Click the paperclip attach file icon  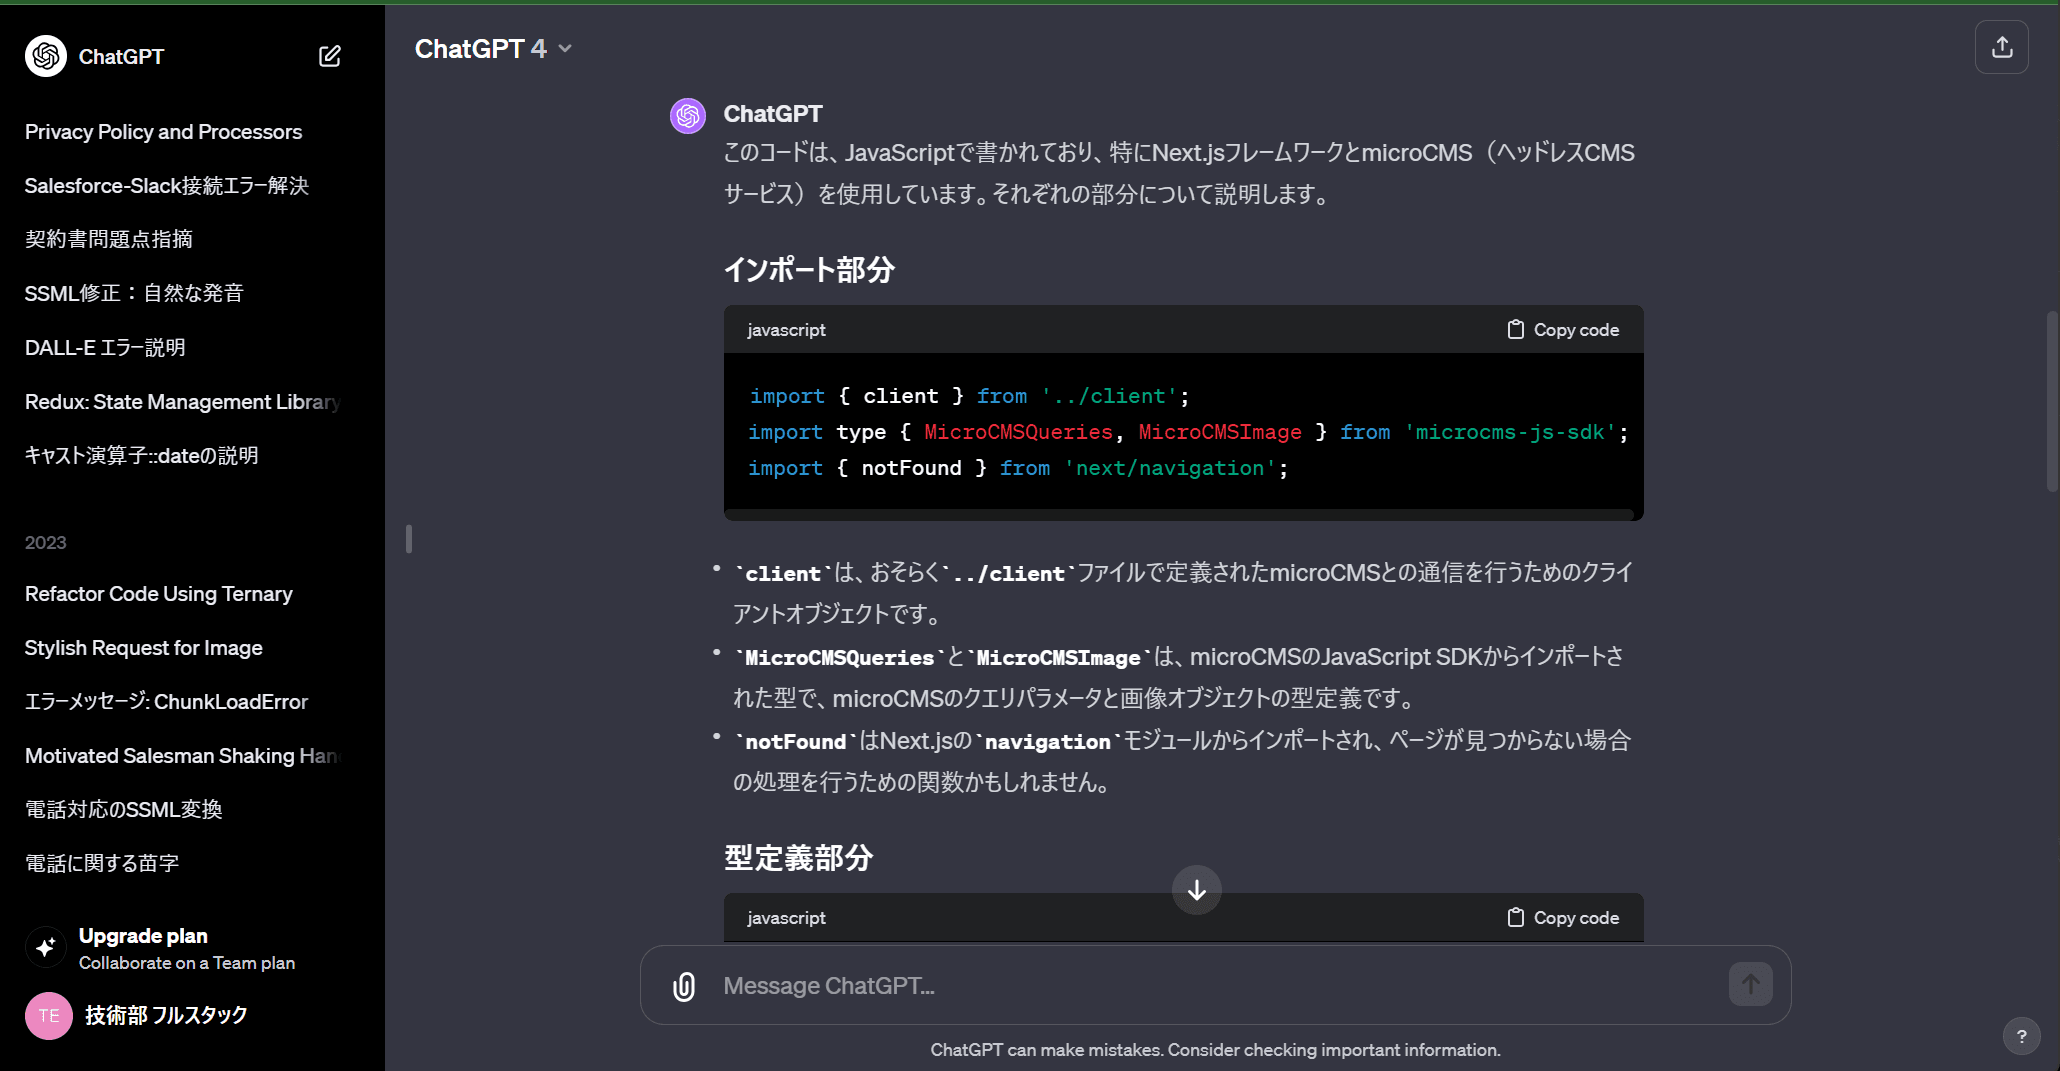coord(684,986)
